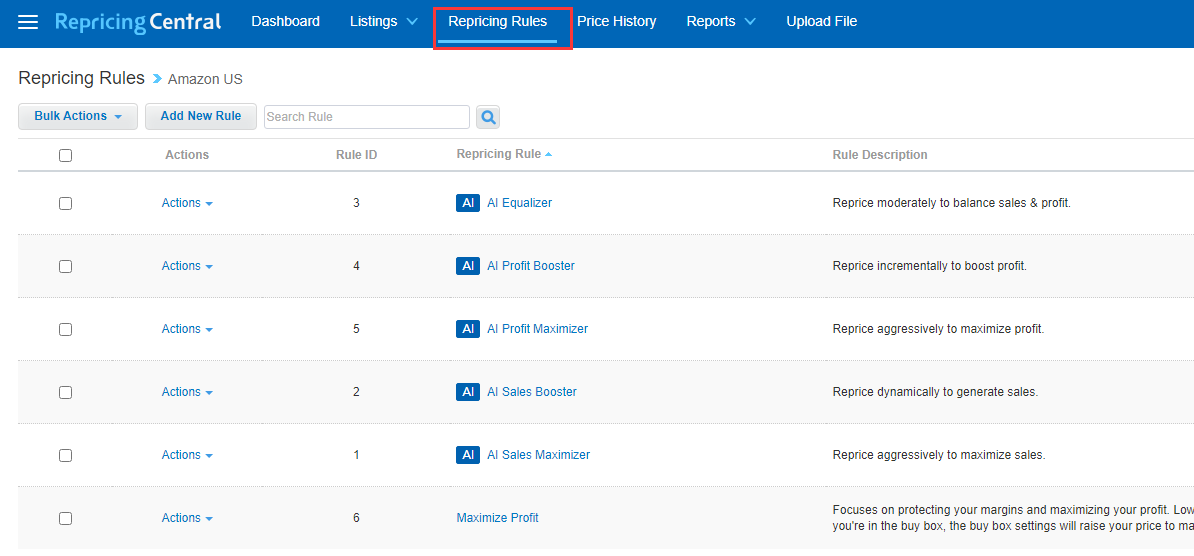This screenshot has width=1194, height=556.
Task: Open Actions dropdown for AI Equalizer
Action: [187, 203]
